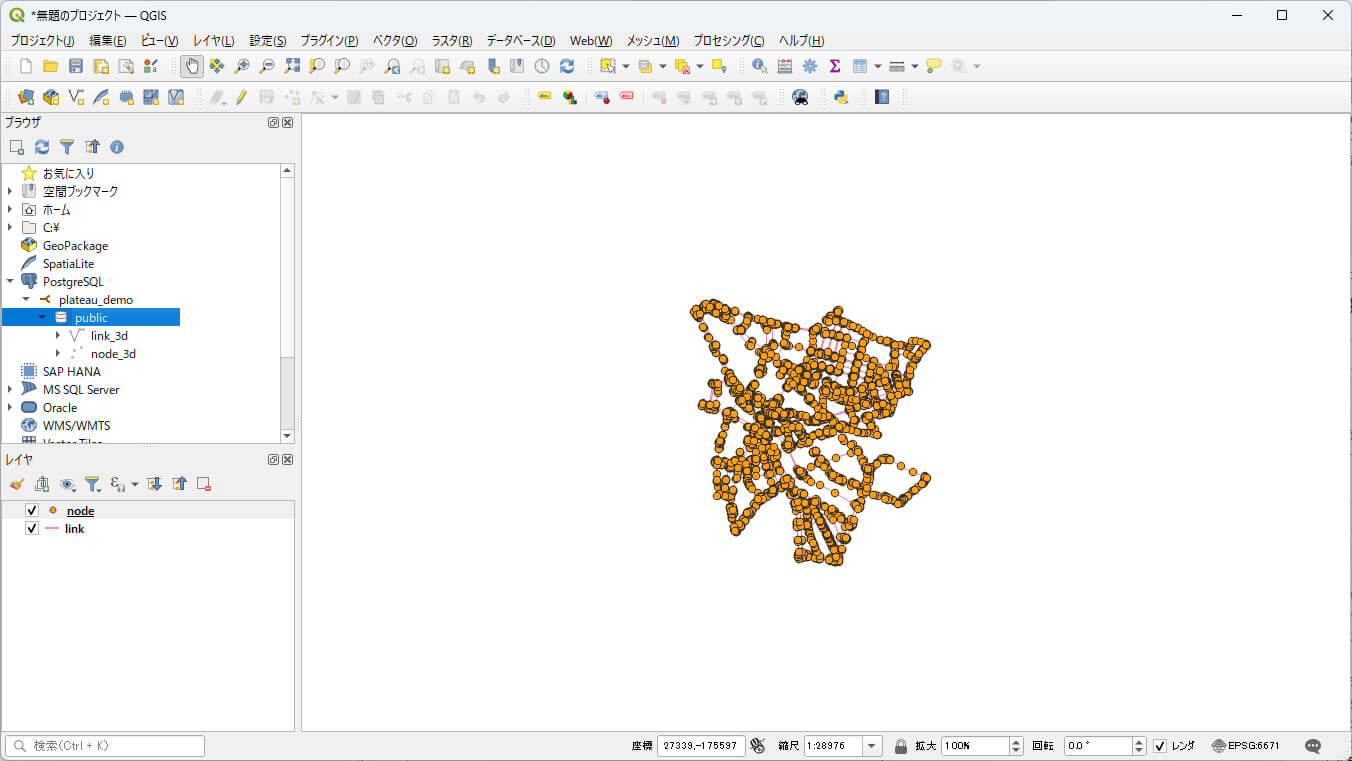Select the WMS/WMTS browser item
Screen dimensions: 1352x761
click(x=76, y=425)
